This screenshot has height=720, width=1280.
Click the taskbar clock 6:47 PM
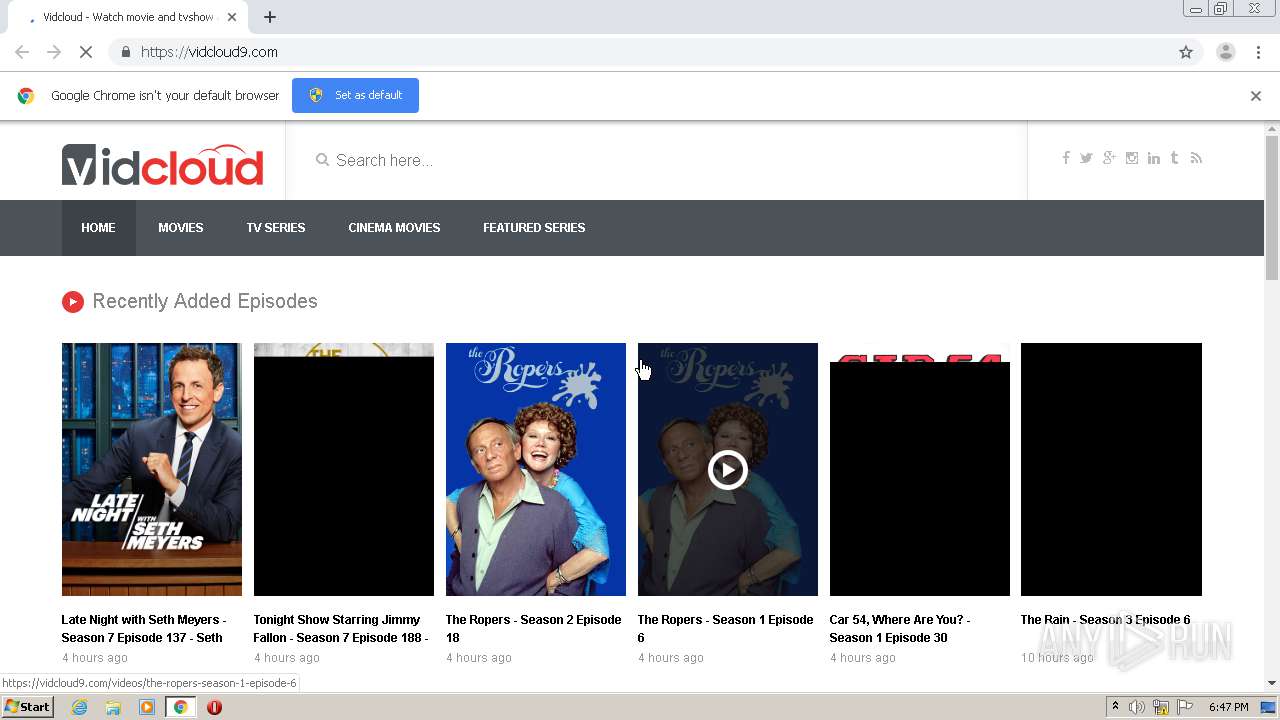(1228, 707)
